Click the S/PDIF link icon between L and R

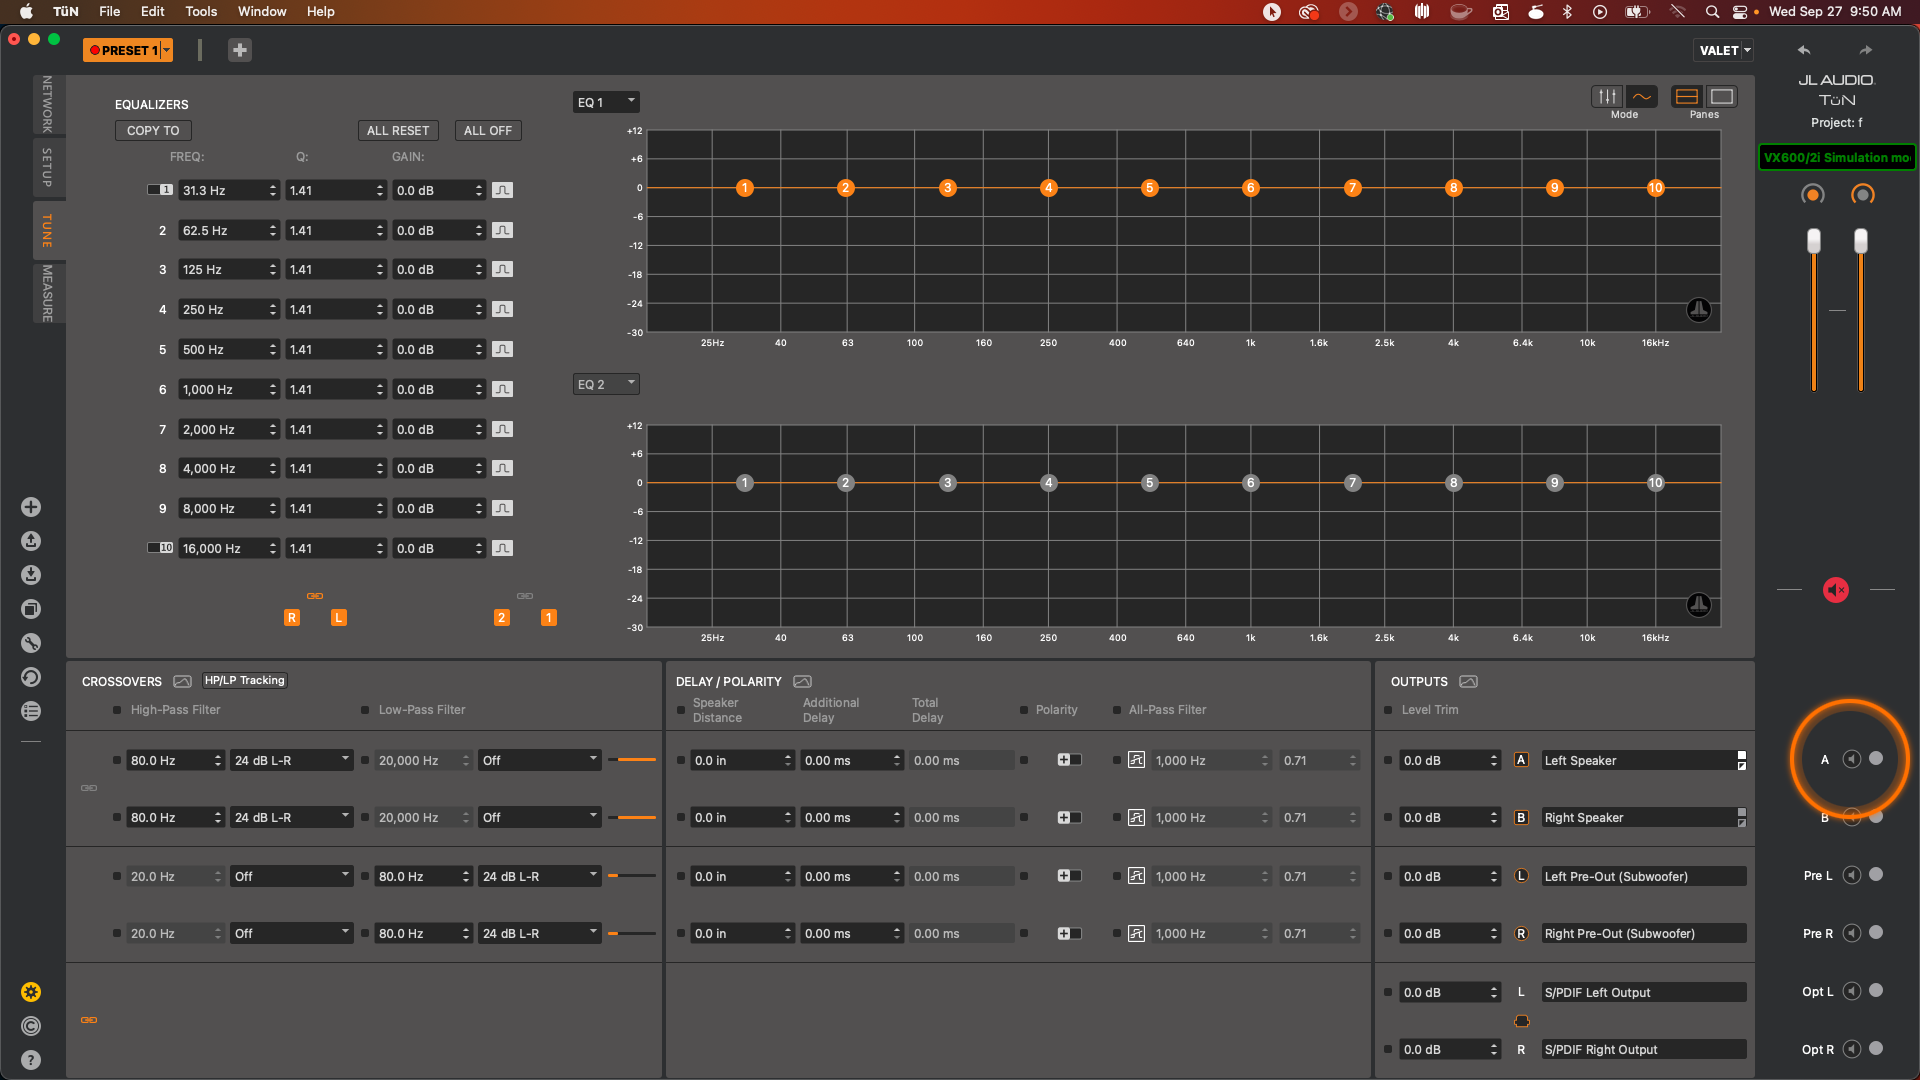(x=1521, y=1021)
